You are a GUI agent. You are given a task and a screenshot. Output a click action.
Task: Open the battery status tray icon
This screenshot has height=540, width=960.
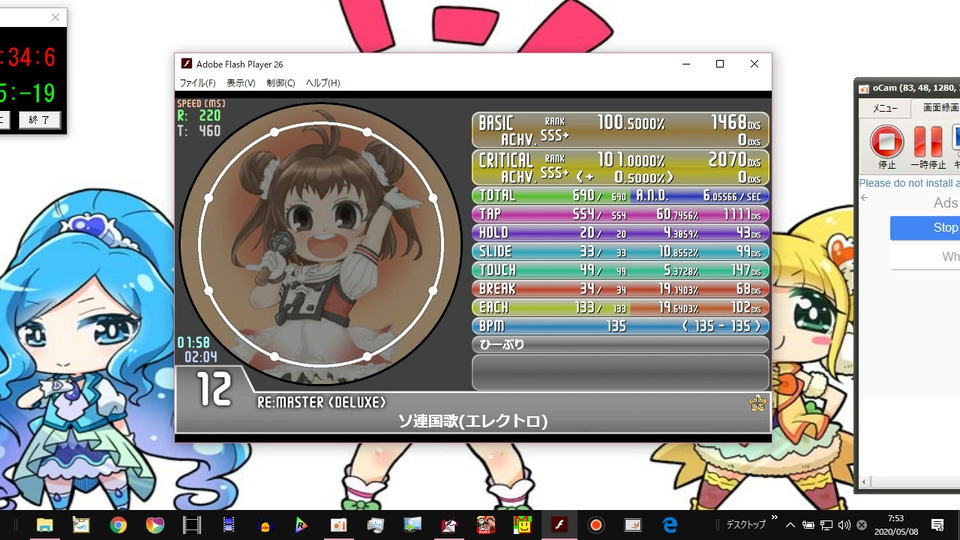pyautogui.click(x=808, y=525)
